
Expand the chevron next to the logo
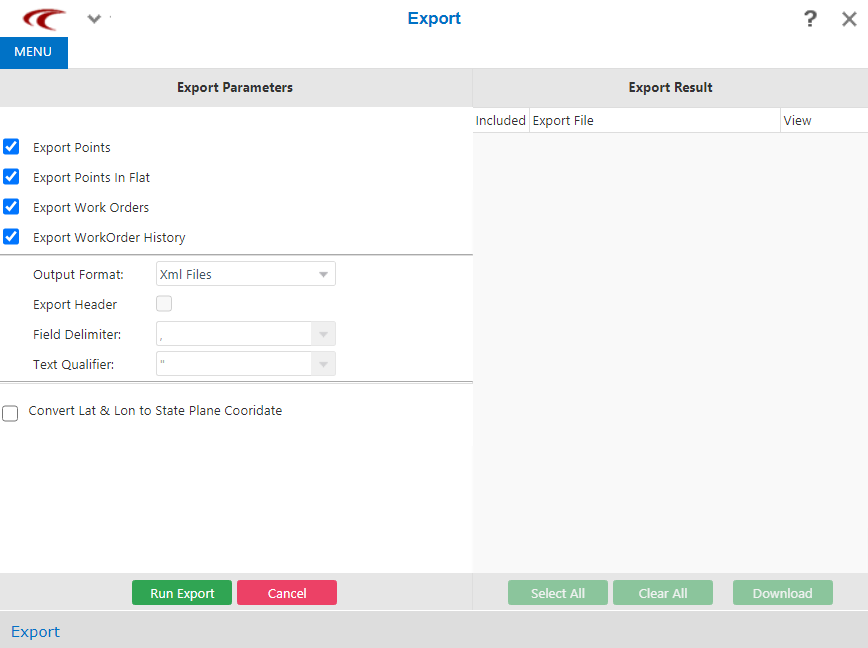tap(93, 18)
